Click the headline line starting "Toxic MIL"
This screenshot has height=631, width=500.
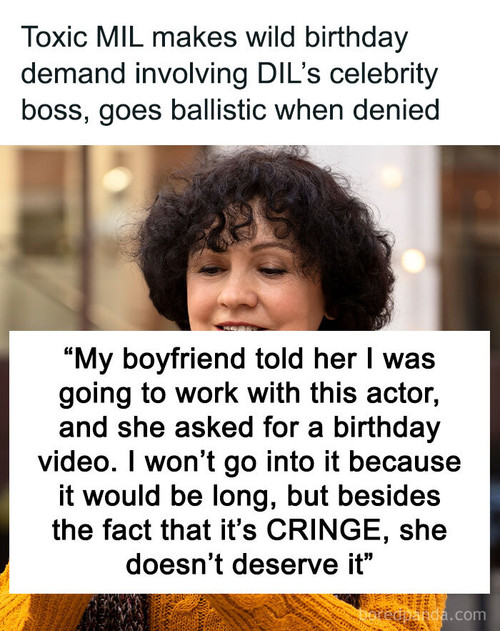point(214,38)
